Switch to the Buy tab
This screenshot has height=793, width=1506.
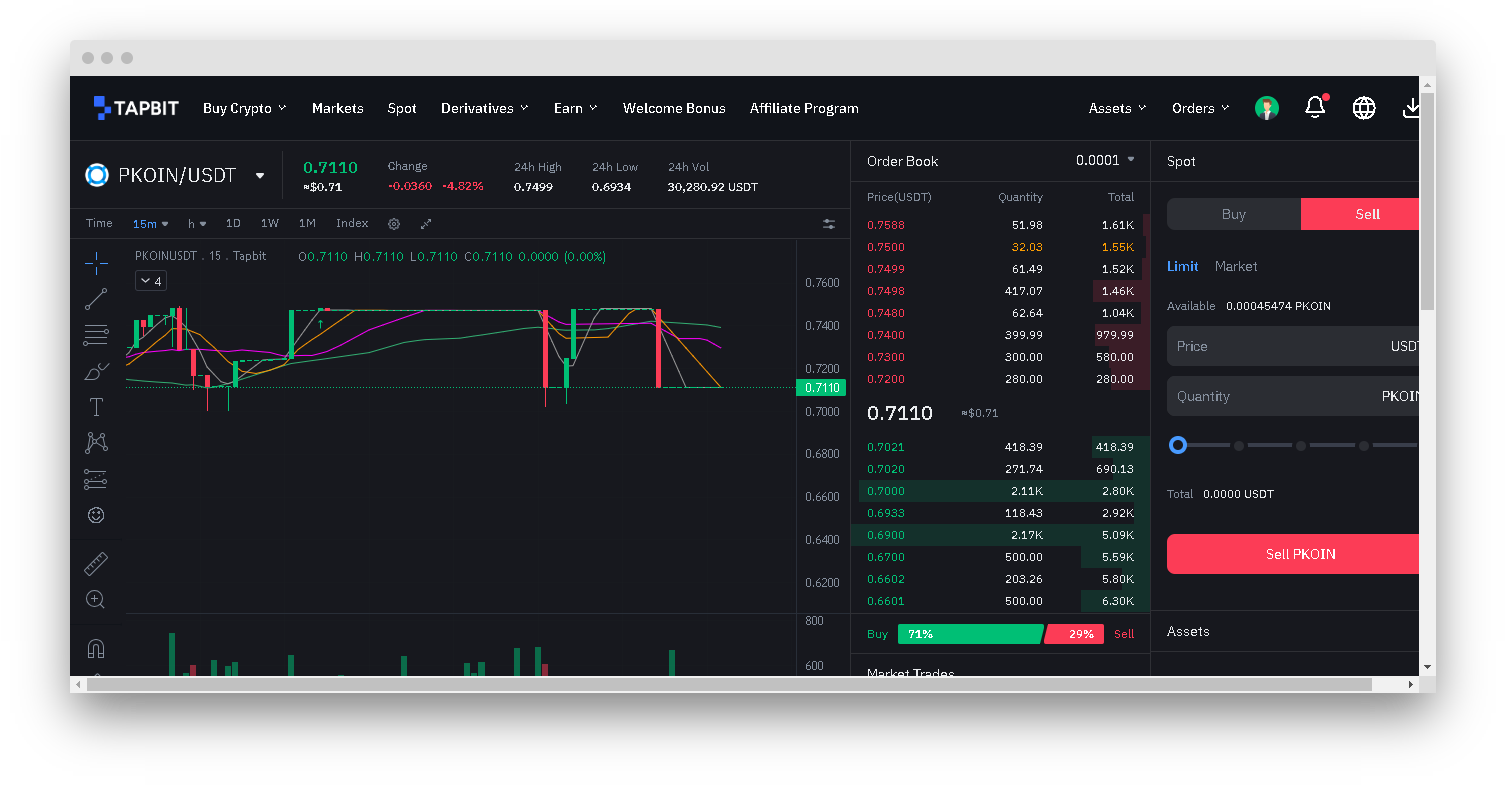(x=1234, y=214)
